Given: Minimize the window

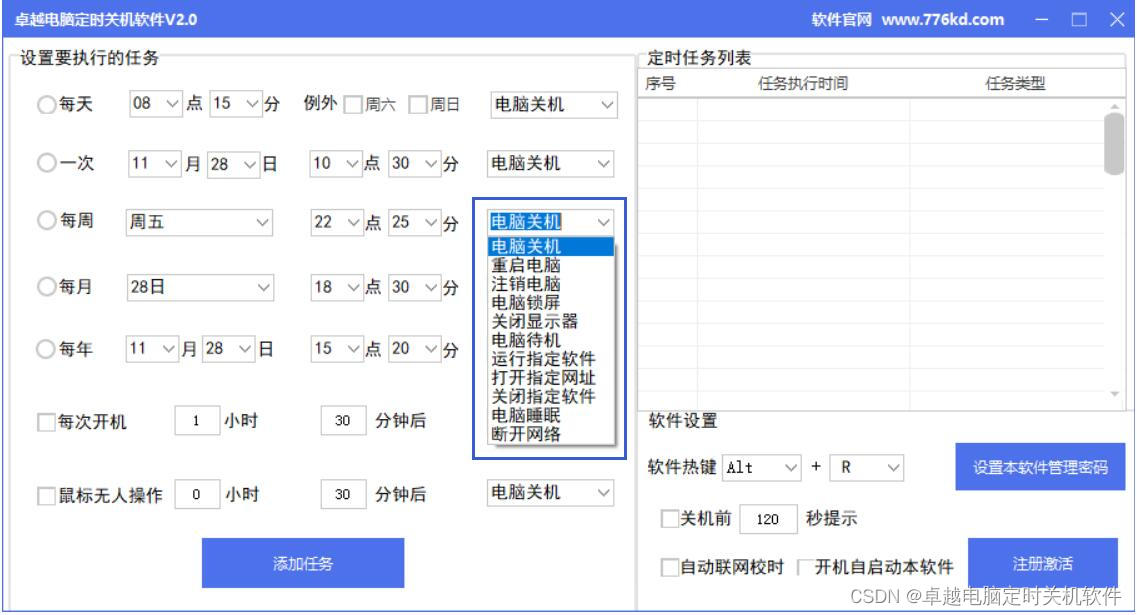Looking at the screenshot, I should pyautogui.click(x=1041, y=20).
